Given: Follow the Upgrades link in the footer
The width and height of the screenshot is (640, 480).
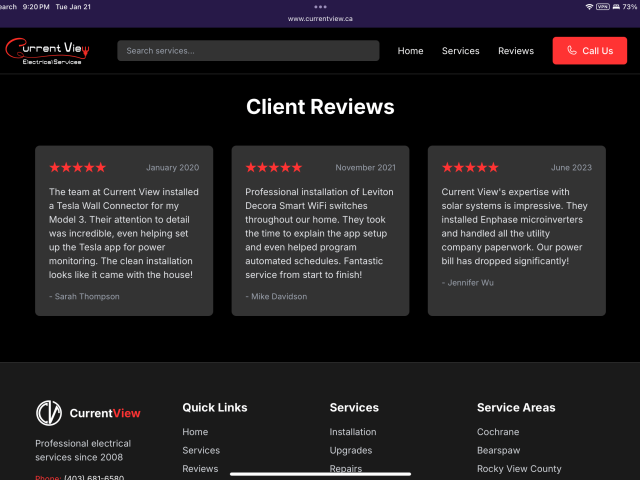Looking at the screenshot, I should pos(350,450).
